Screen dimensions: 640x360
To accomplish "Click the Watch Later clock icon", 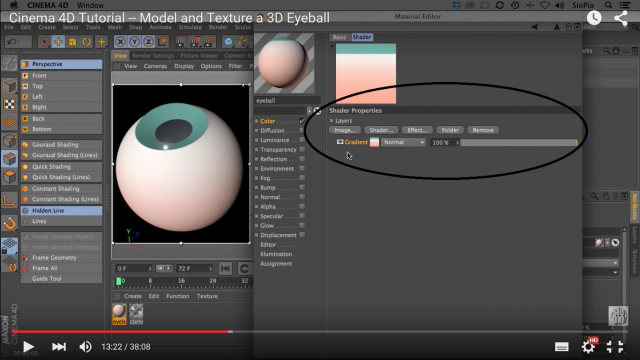I will pos(594,18).
